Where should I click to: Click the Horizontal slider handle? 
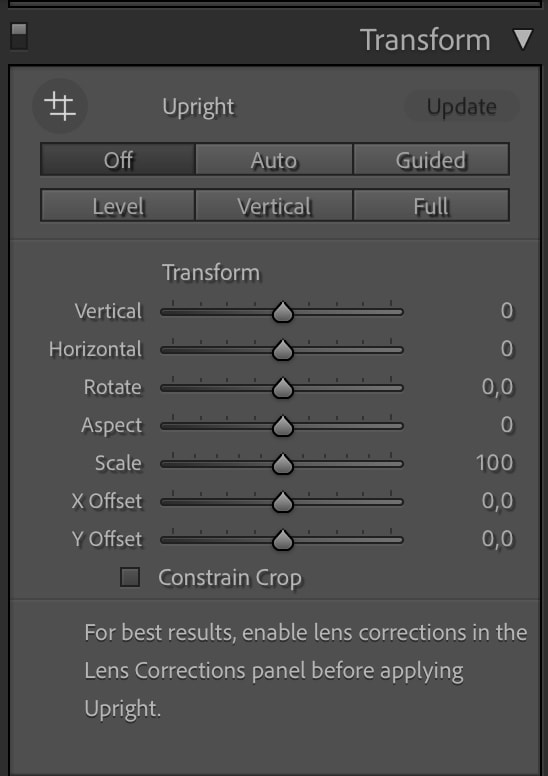283,350
